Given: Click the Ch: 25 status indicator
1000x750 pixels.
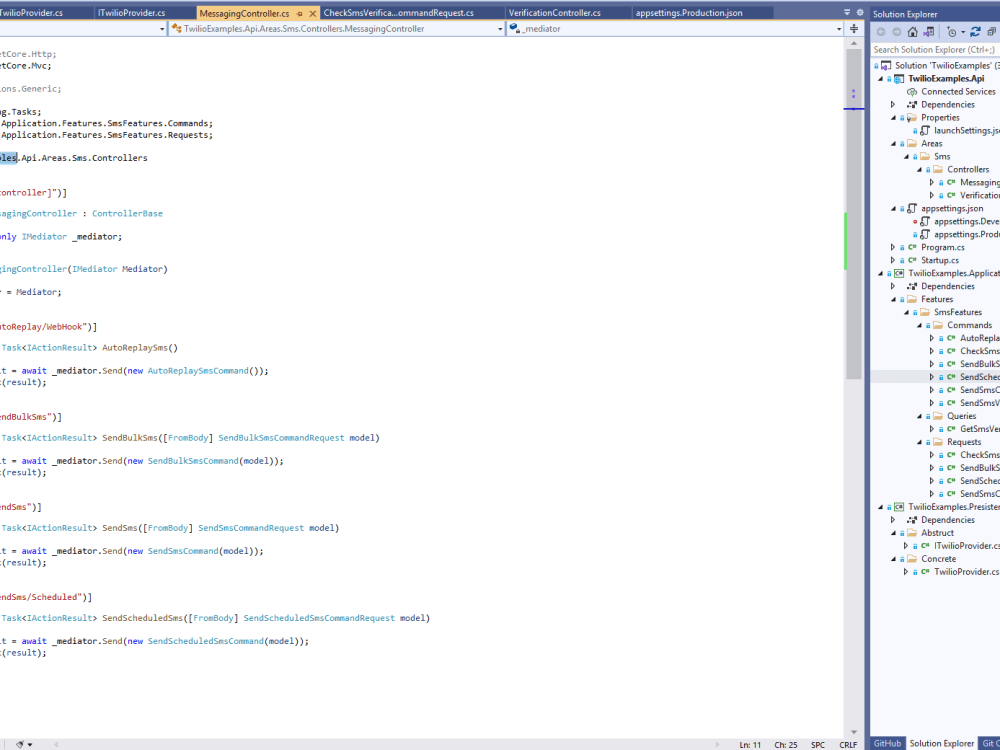Looking at the screenshot, I should (x=786, y=744).
